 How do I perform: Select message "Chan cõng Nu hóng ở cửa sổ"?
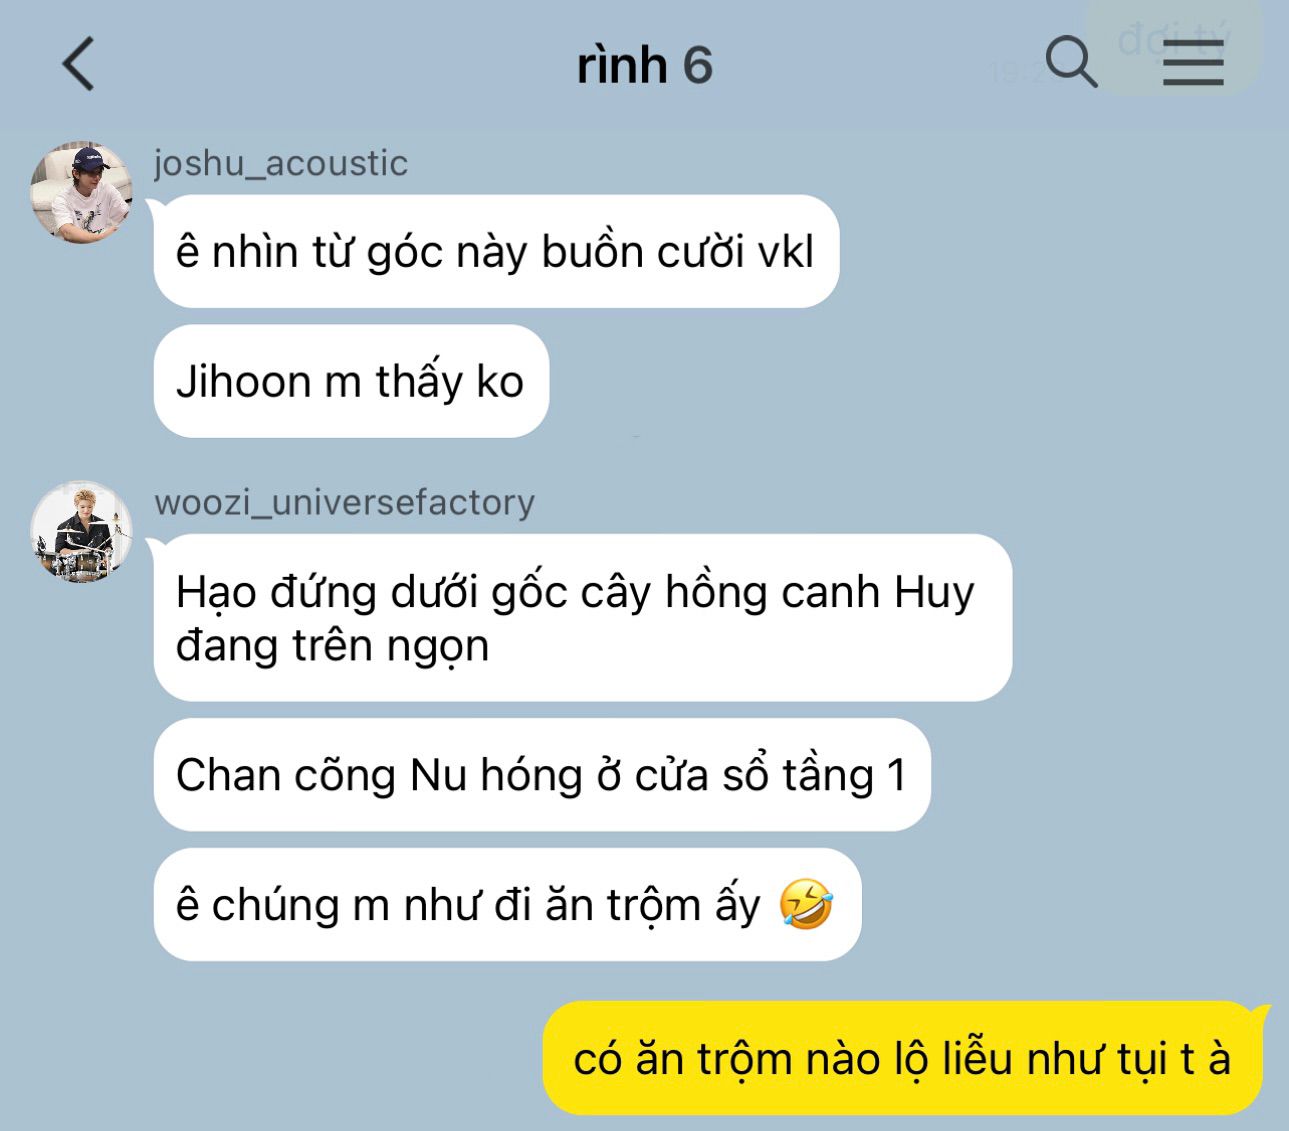click(x=542, y=774)
